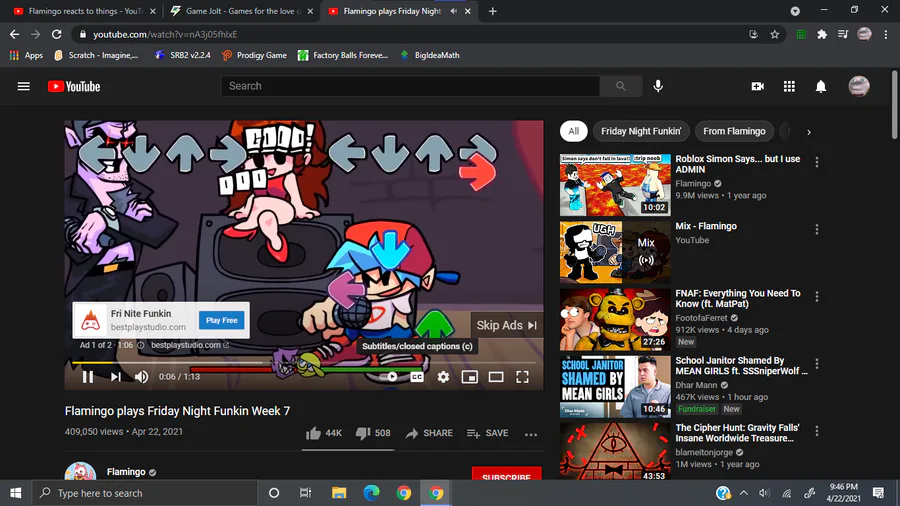Screen dimensions: 900x506
Task: Open the FNAF: Everything You Need To Know title
Action: [x=738, y=298]
